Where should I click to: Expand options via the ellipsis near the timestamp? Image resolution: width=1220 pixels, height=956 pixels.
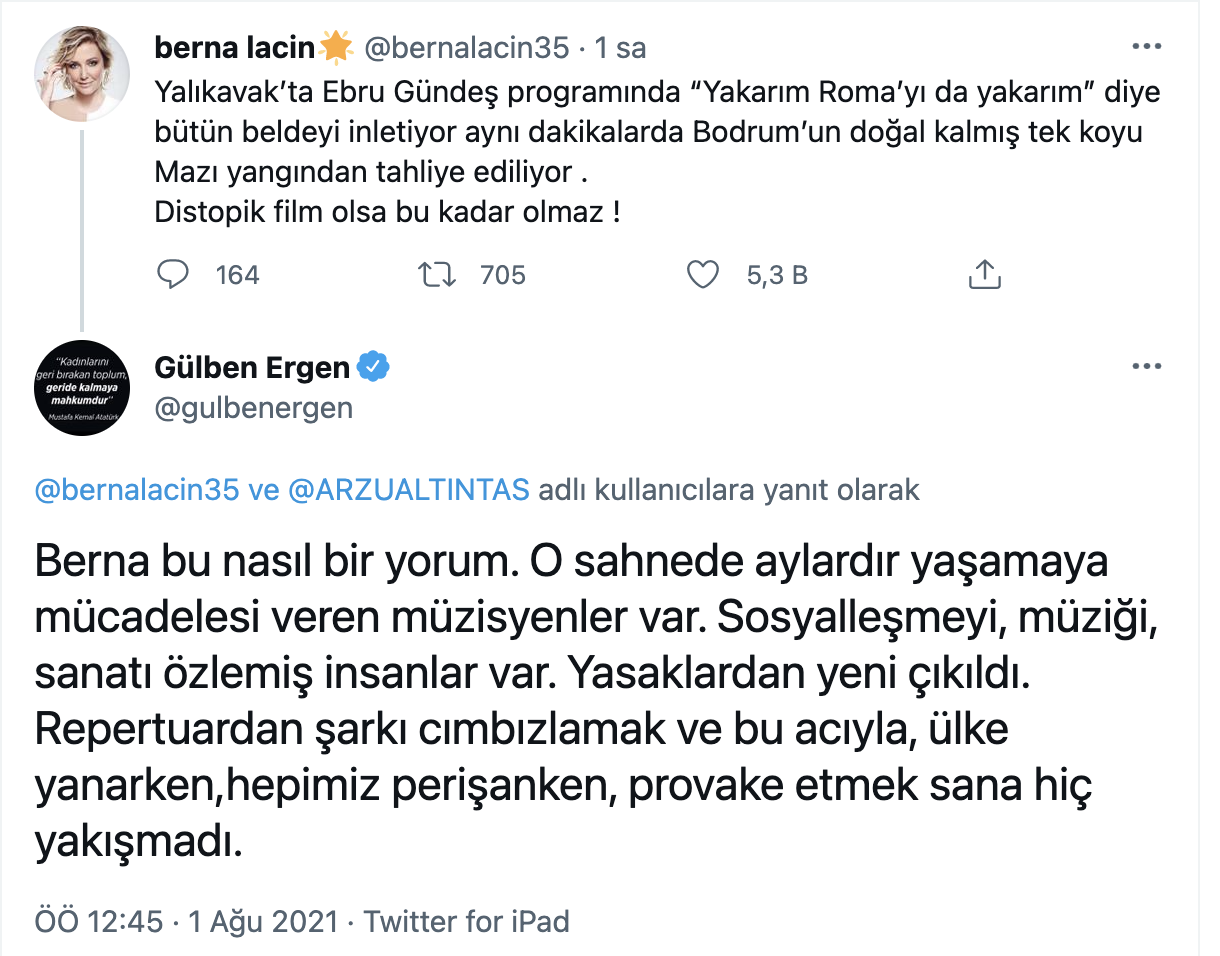pyautogui.click(x=1147, y=46)
